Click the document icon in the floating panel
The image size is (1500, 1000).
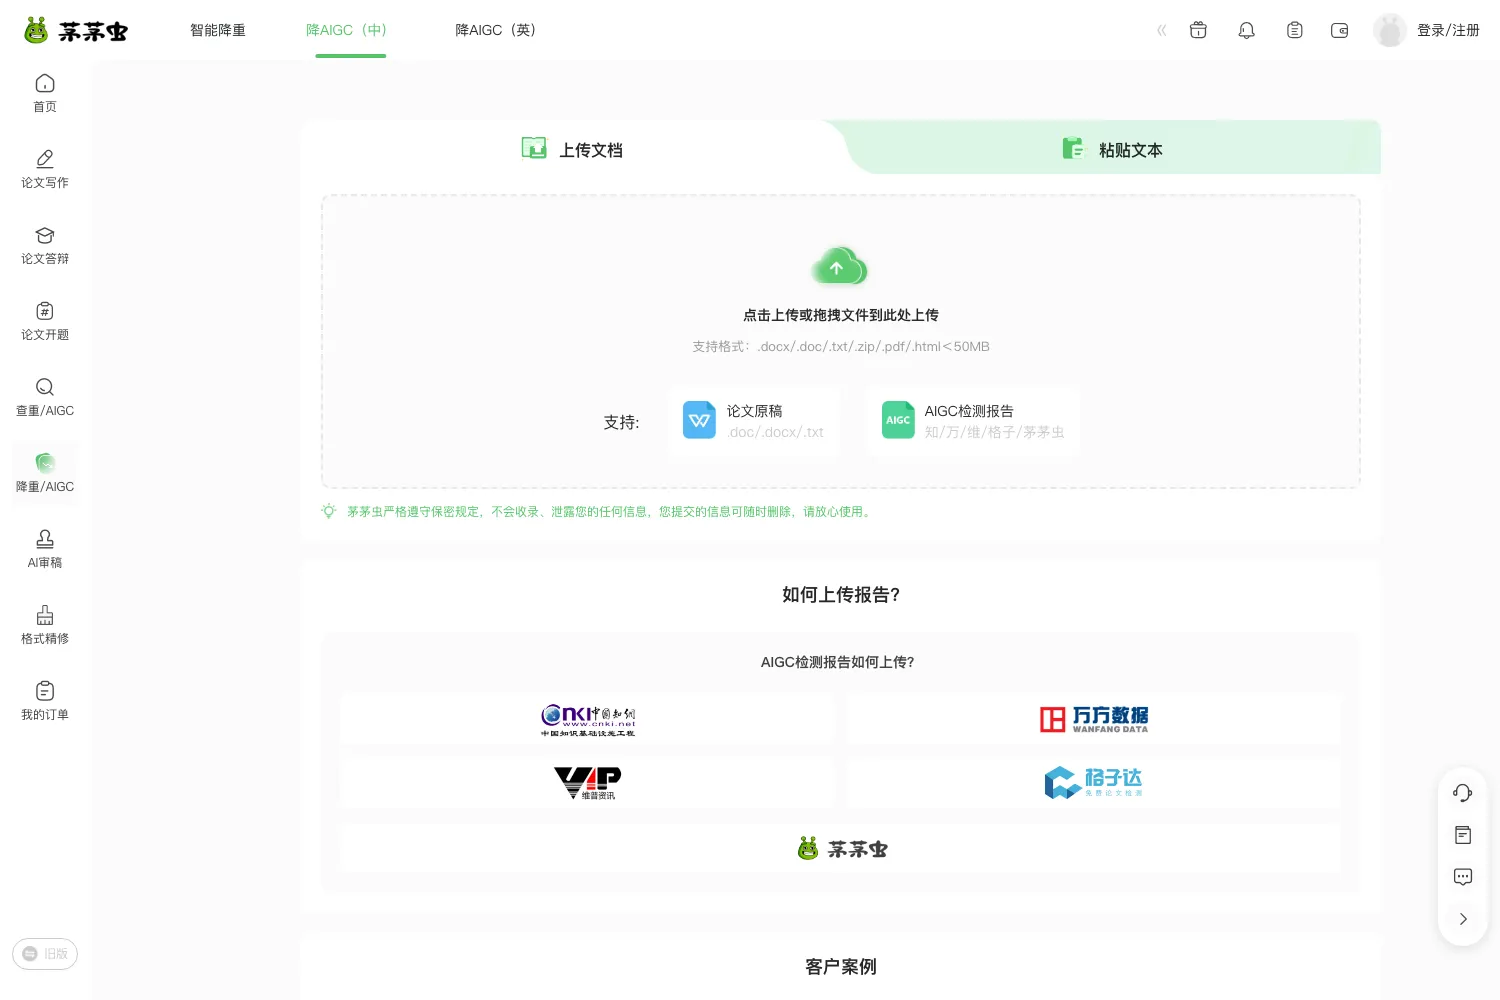coord(1462,835)
